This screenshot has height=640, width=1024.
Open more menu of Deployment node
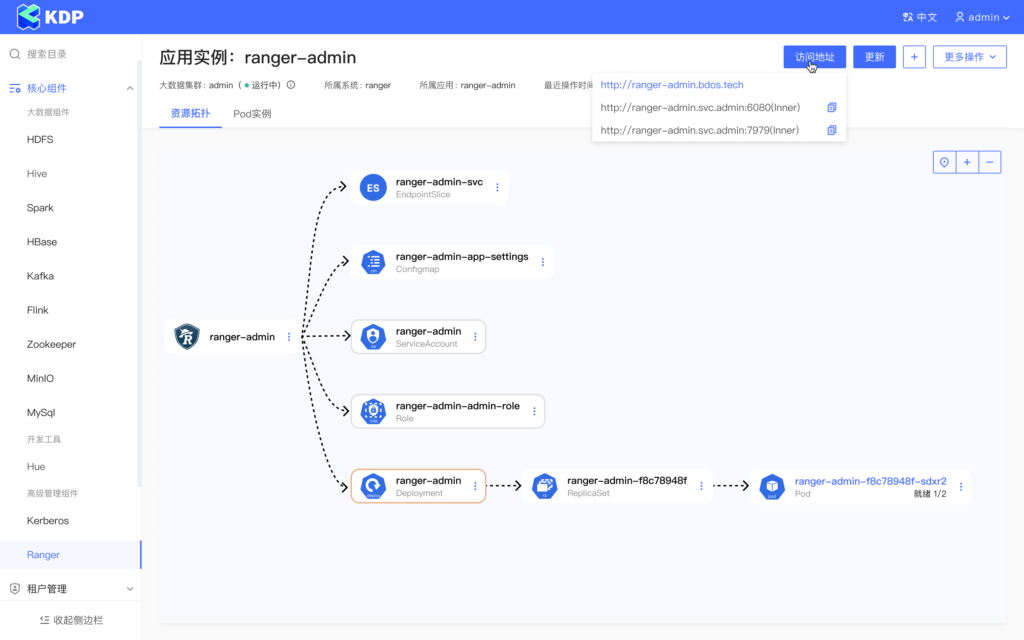click(x=475, y=487)
